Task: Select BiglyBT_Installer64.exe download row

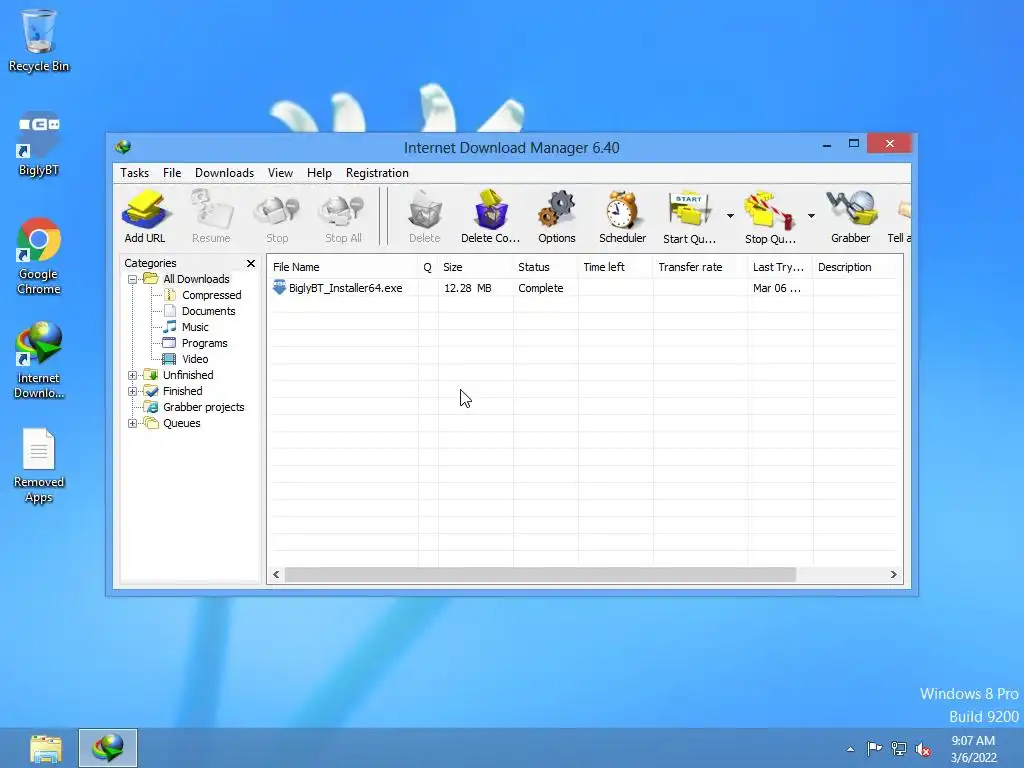Action: pos(584,288)
